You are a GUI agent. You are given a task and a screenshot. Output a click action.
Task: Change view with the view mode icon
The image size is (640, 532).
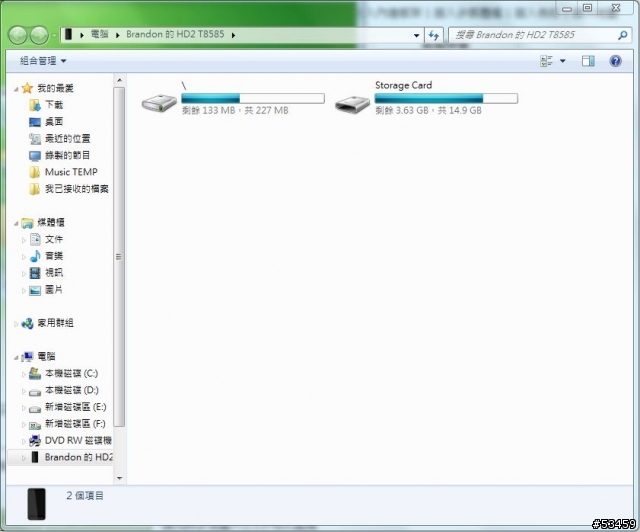click(x=546, y=61)
